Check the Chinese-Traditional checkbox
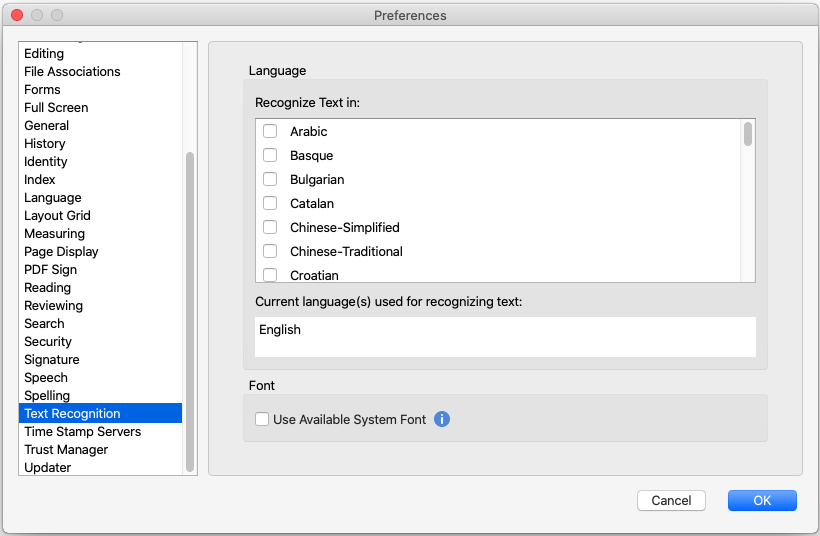The image size is (820, 536). coord(270,251)
